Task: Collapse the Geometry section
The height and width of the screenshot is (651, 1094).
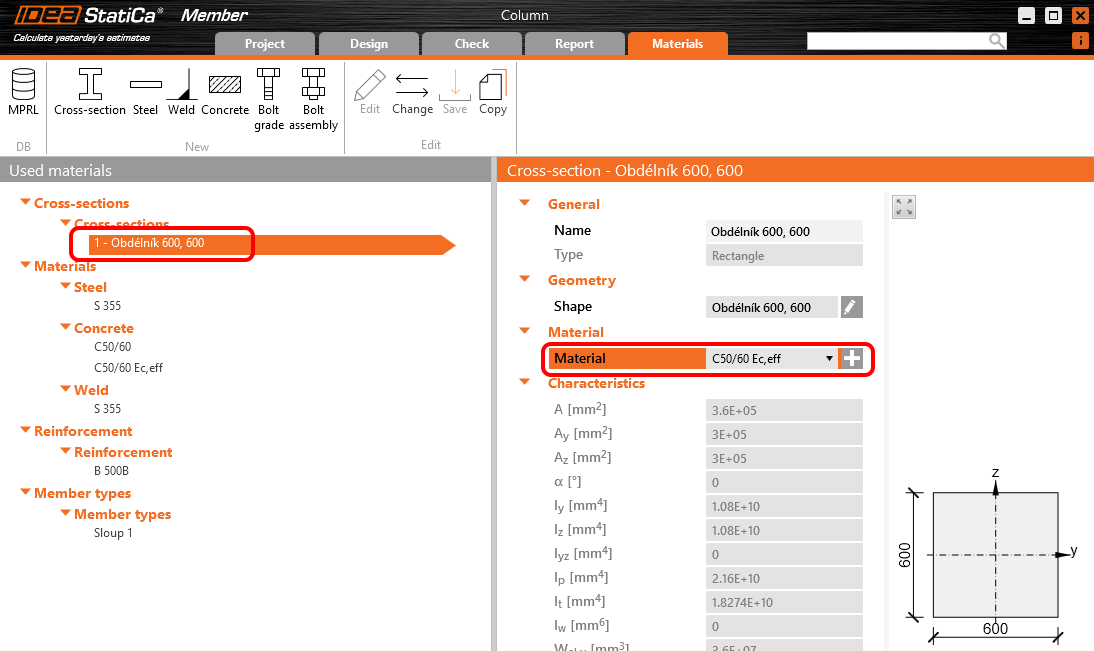Action: [x=523, y=280]
